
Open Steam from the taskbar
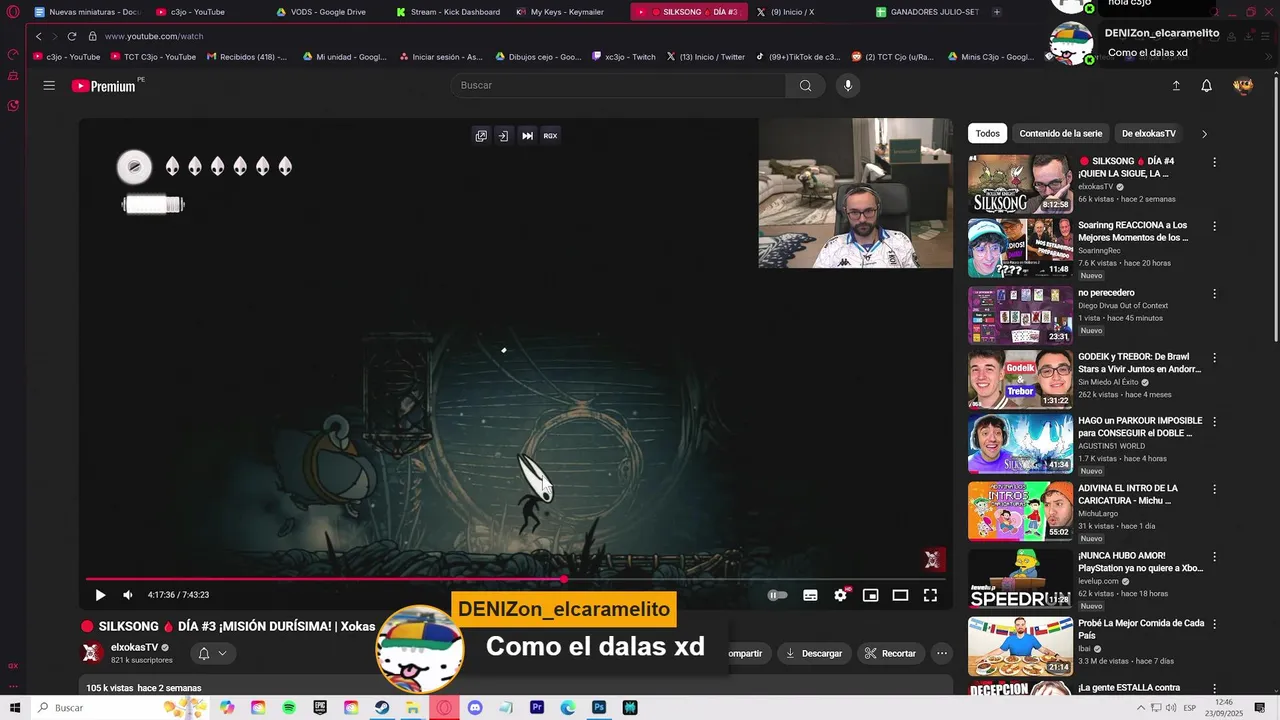(382, 708)
